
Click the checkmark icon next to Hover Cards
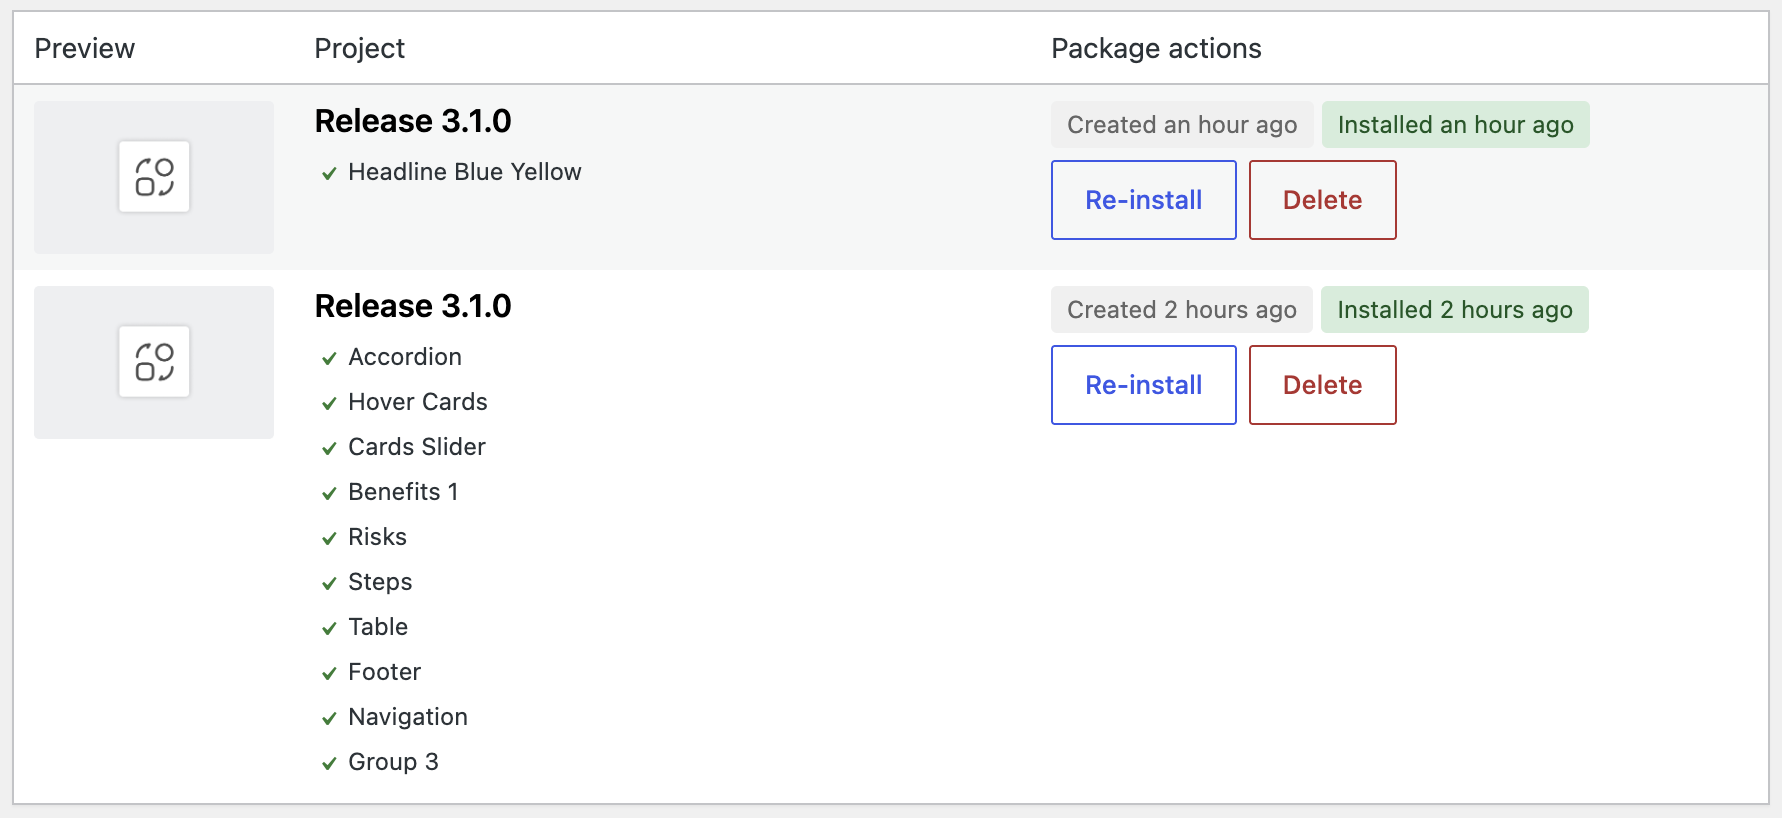click(x=329, y=404)
